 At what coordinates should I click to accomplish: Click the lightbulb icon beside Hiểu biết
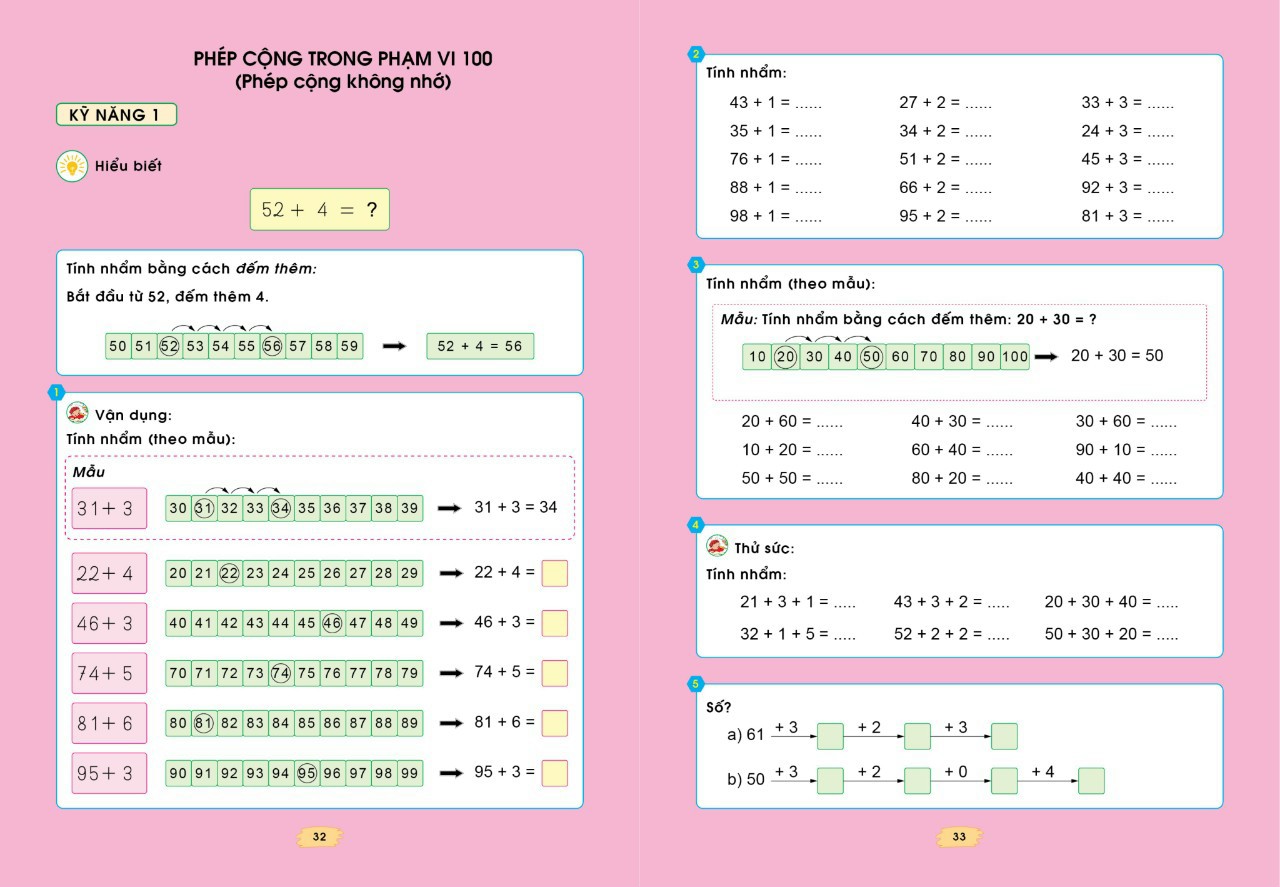[71, 166]
